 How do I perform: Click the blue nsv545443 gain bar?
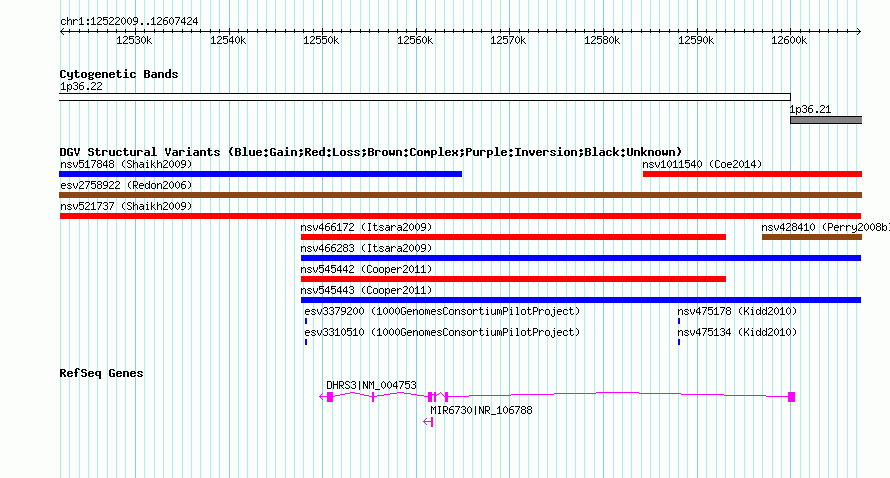581,300
